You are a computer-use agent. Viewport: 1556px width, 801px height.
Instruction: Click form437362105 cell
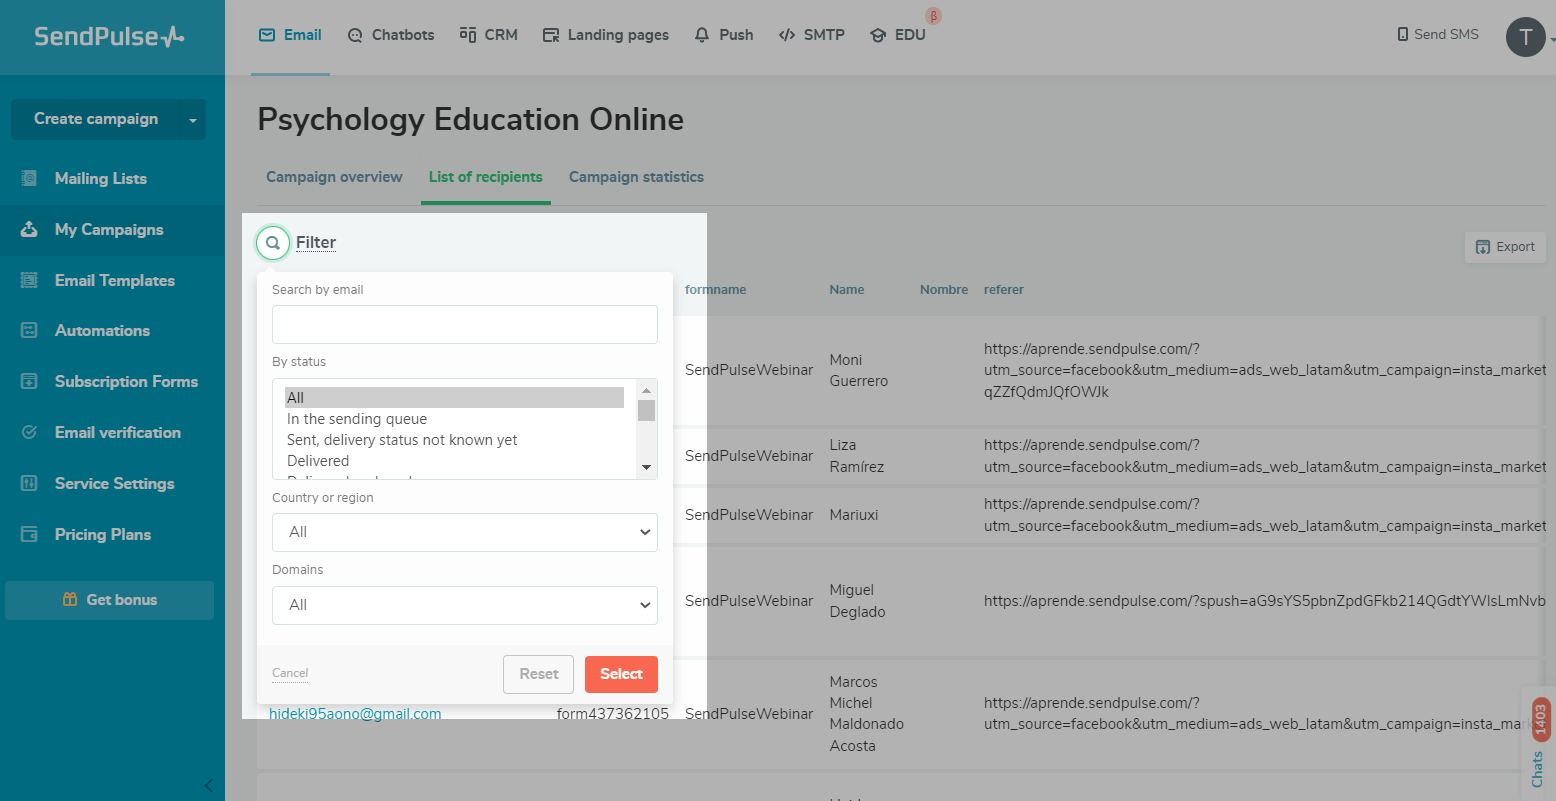[613, 714]
